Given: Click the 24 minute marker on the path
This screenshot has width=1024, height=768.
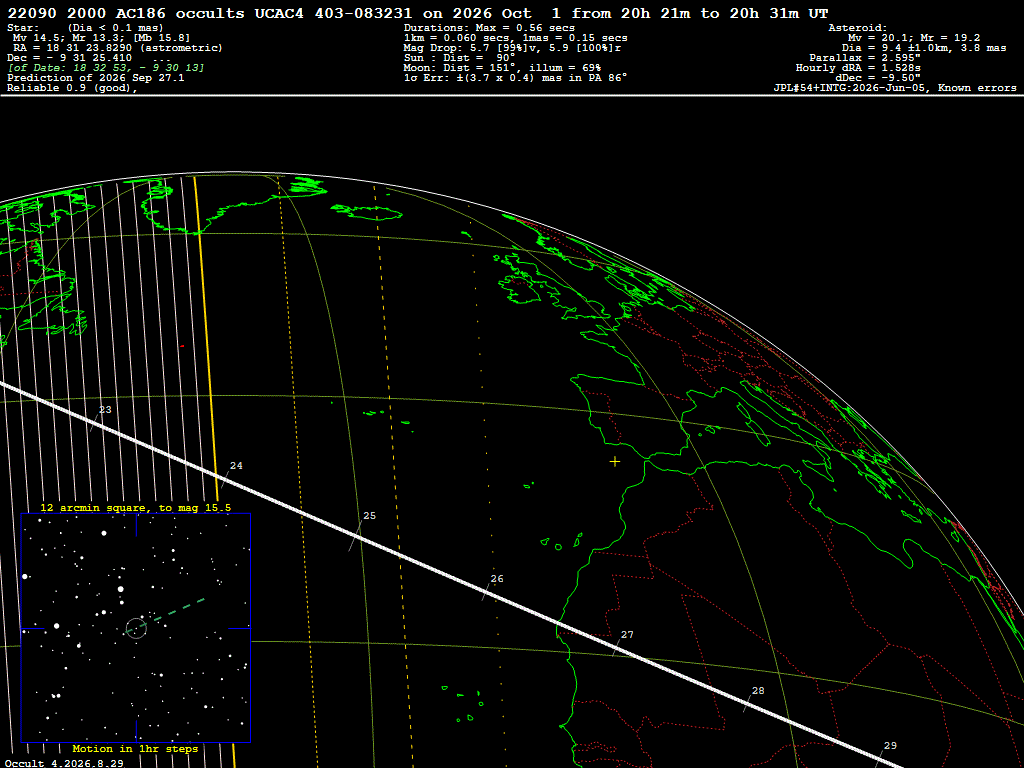Looking at the screenshot, I should 236,466.
